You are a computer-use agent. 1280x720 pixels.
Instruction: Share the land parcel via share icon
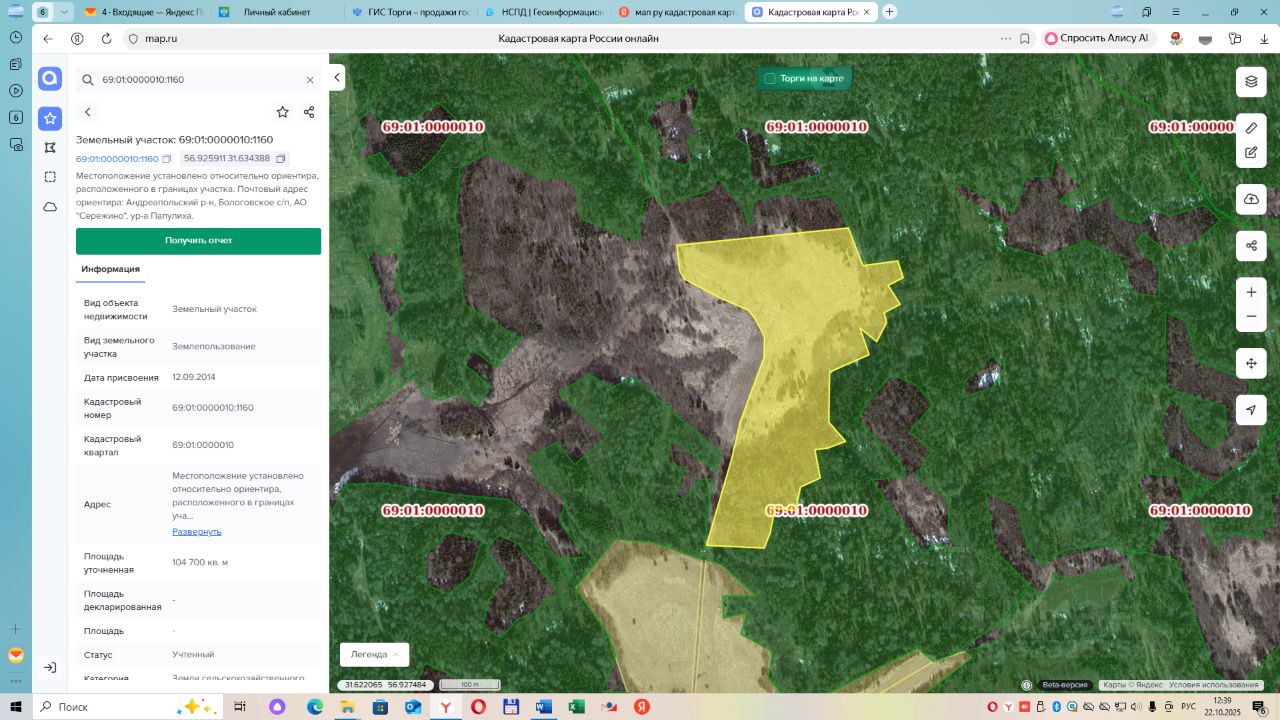[x=309, y=112]
